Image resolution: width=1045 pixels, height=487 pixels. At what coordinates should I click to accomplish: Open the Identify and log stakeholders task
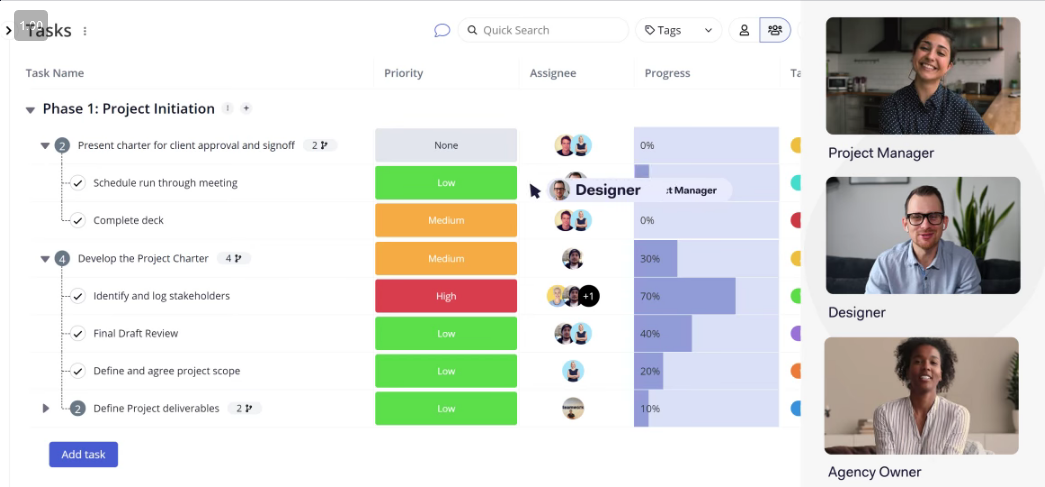click(x=161, y=296)
